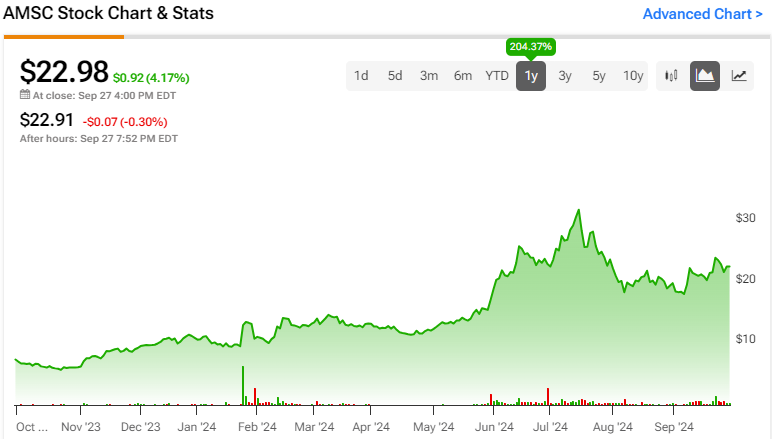Click the -$0.07 (-0.30%) after-hours change
This screenshot has width=772, height=439.
(x=125, y=122)
